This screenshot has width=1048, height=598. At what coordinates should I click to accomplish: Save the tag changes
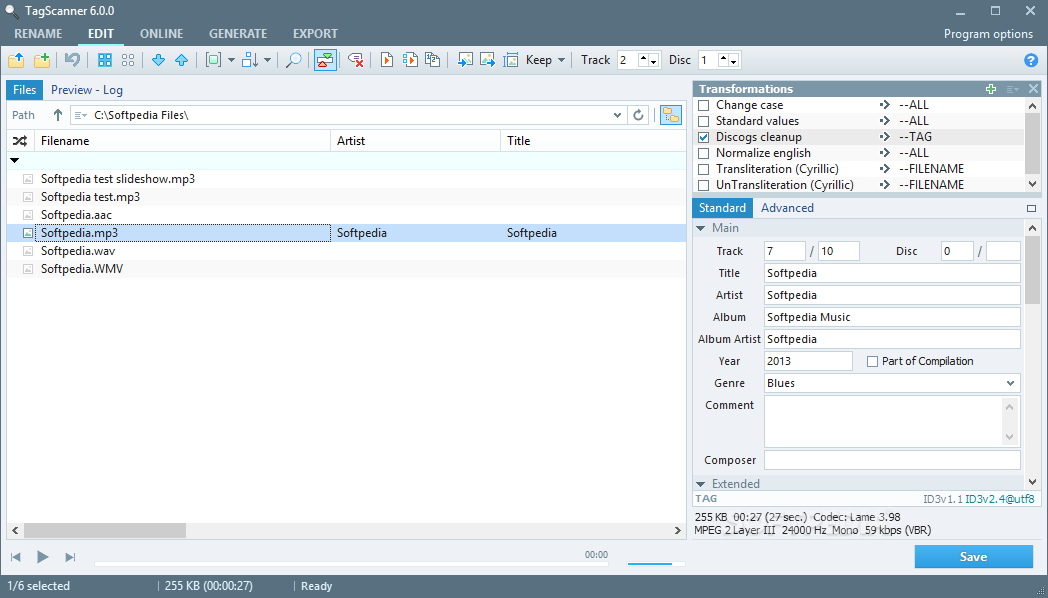pos(974,557)
